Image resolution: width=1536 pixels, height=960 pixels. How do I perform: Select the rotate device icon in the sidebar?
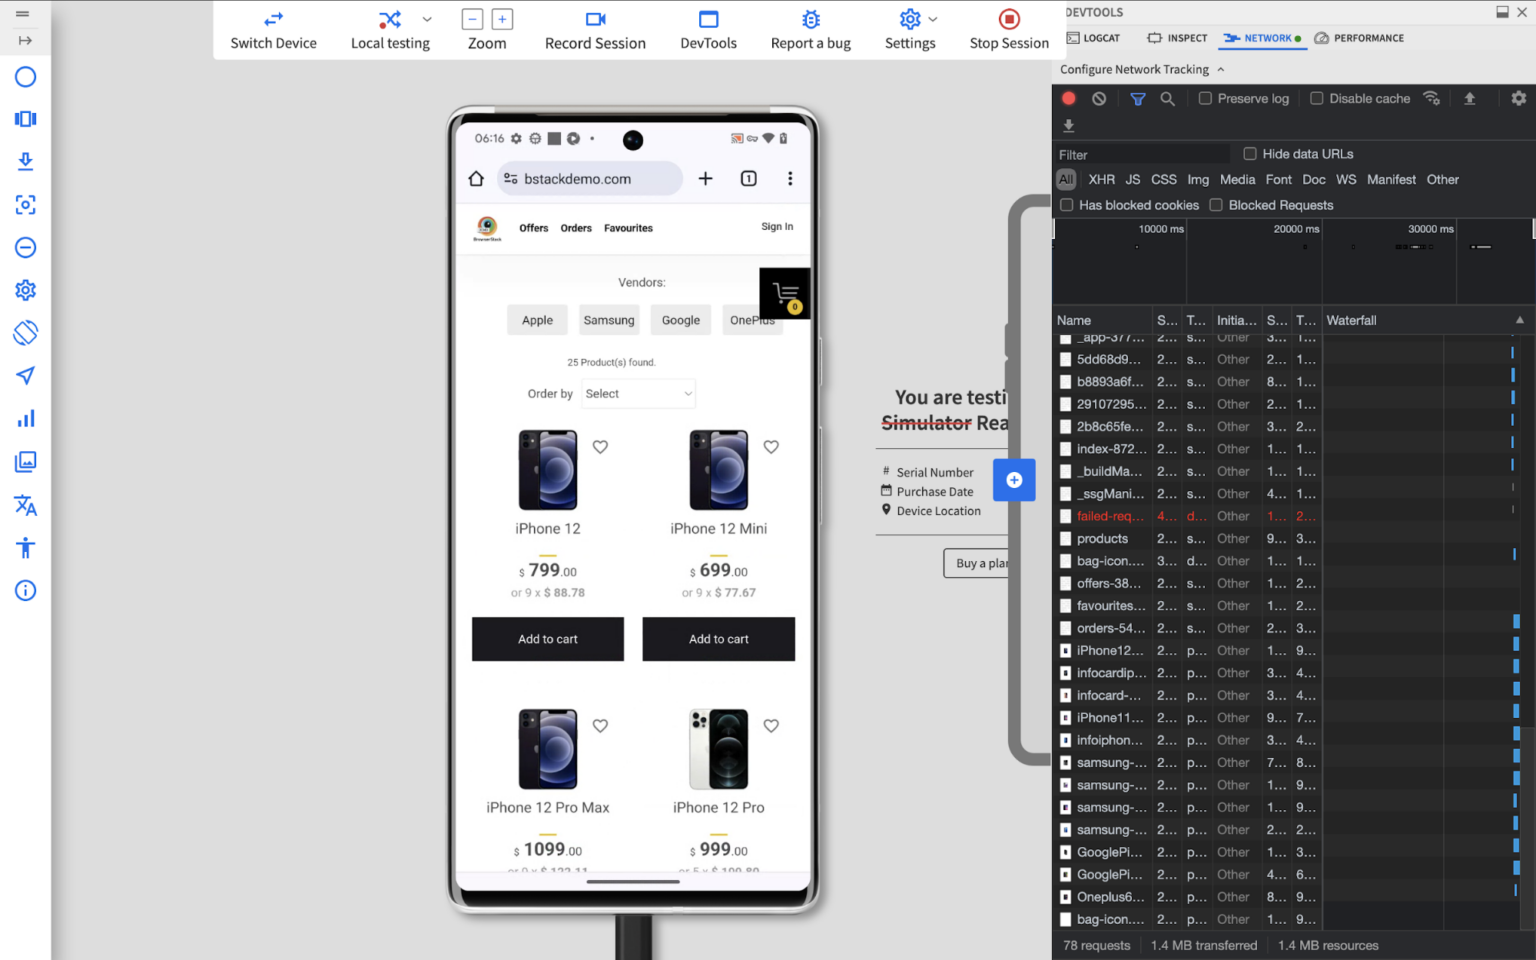pos(25,333)
